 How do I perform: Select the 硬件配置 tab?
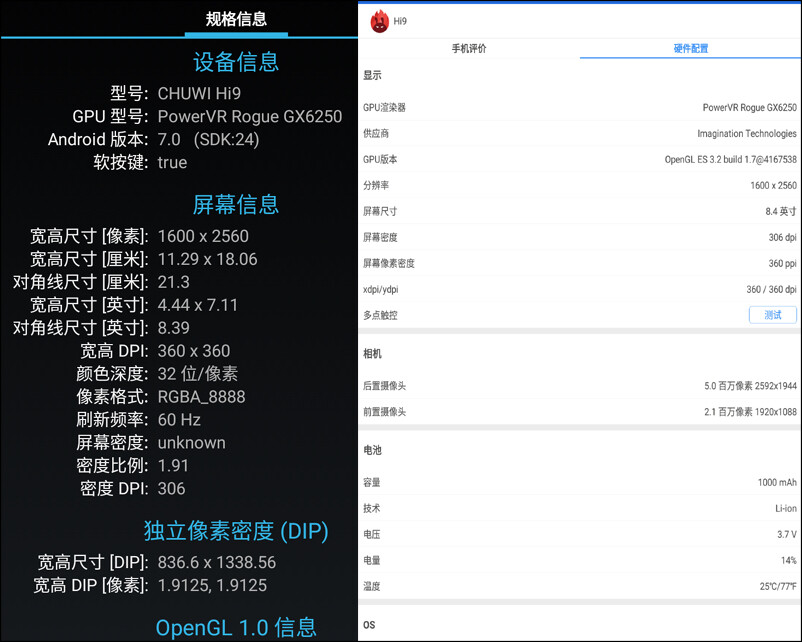tap(690, 49)
